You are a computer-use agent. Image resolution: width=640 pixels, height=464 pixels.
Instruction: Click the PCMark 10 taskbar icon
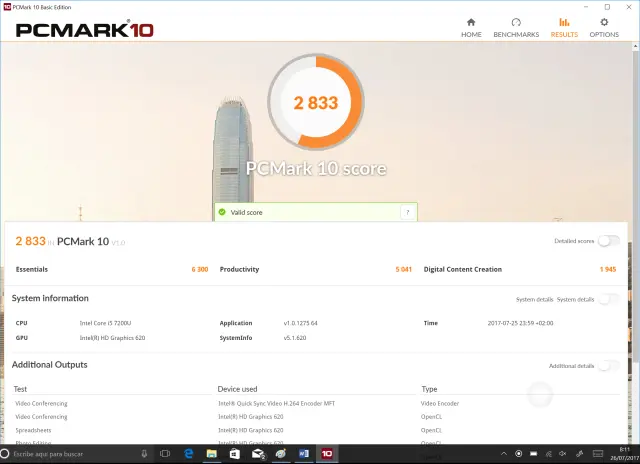click(326, 454)
